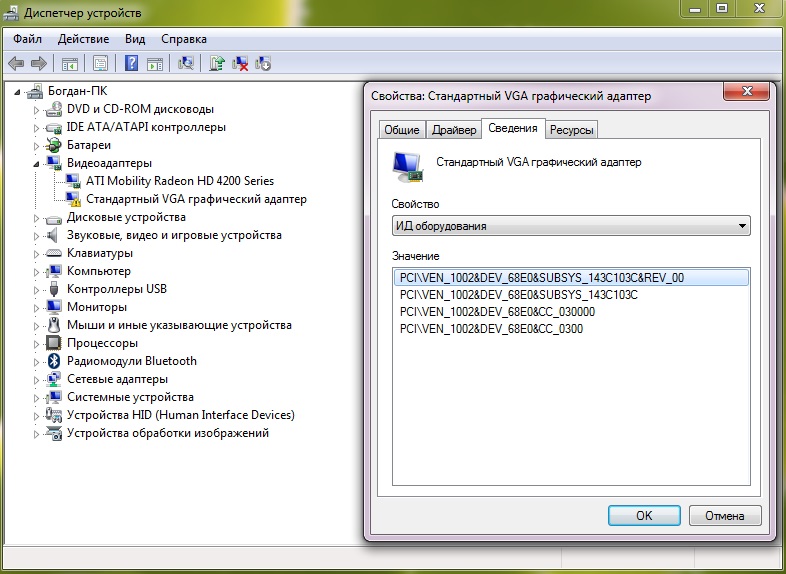786x574 pixels.
Task: Click the Видеоадаптеры display icon
Action: [54, 163]
